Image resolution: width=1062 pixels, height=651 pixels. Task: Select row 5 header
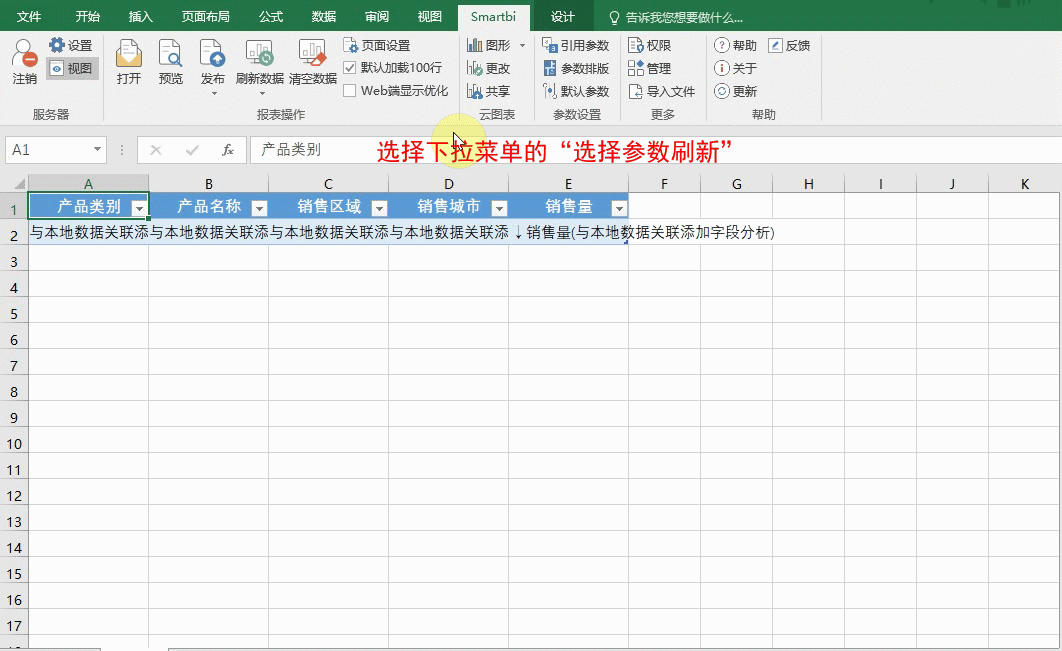[x=14, y=314]
